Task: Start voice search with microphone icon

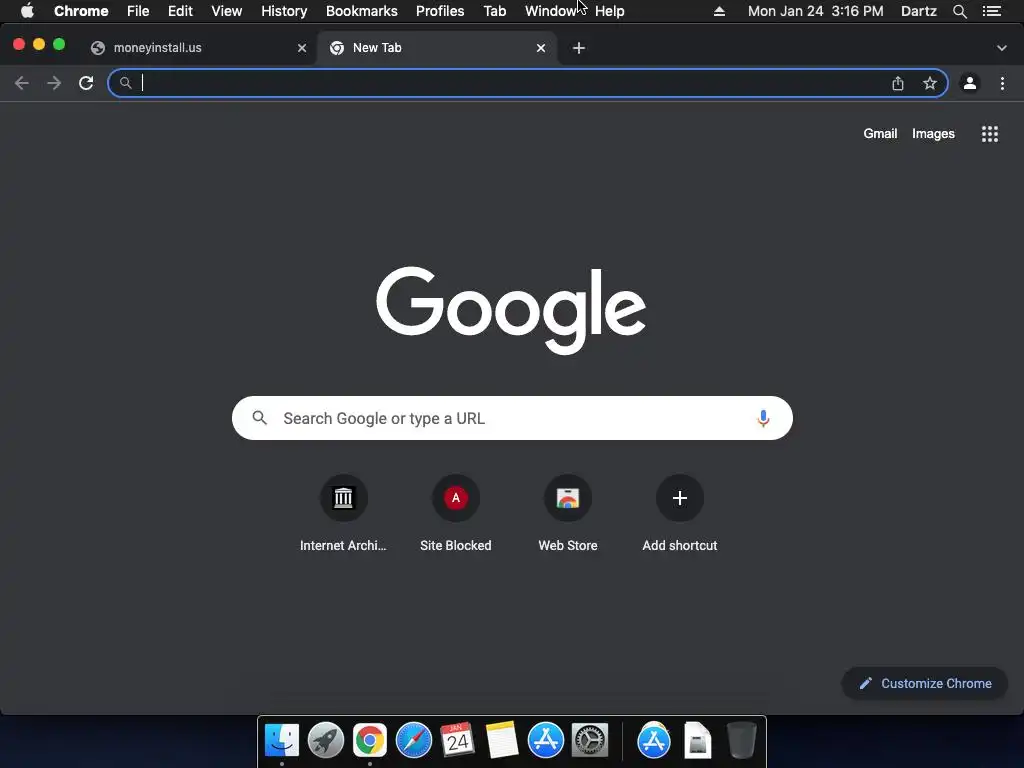Action: coord(763,418)
